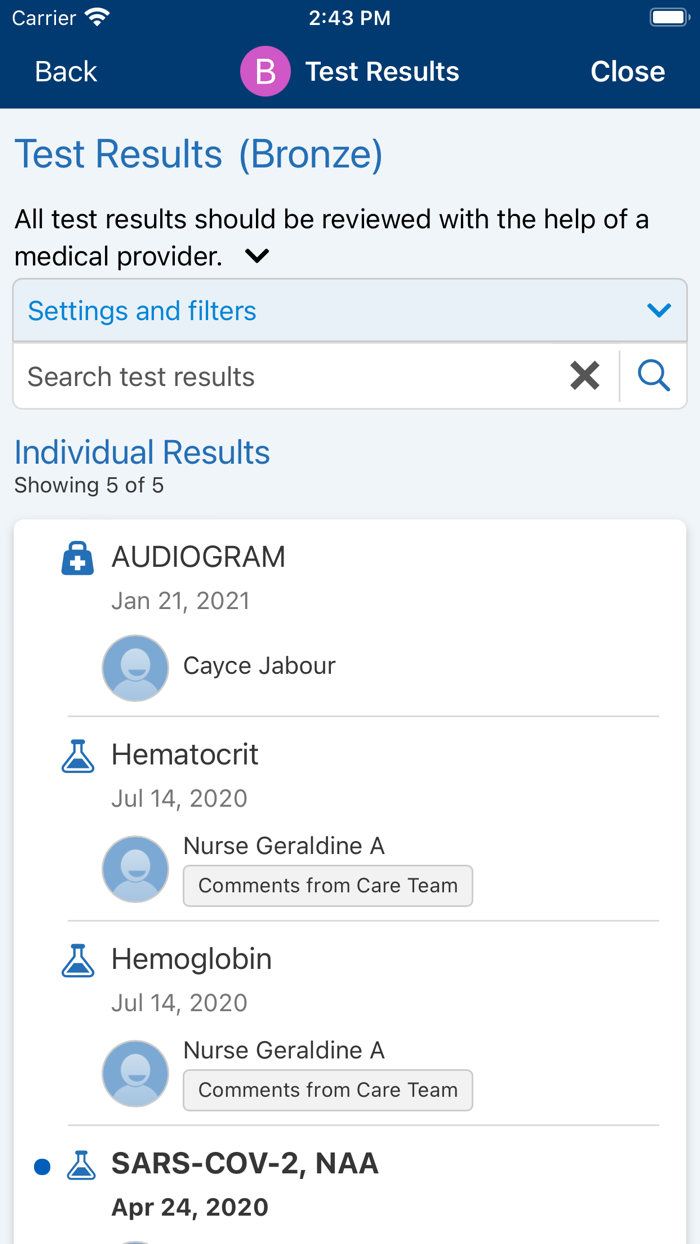700x1244 pixels.
Task: Tap the SARS-COV-2 flask icon
Action: coord(81,1165)
